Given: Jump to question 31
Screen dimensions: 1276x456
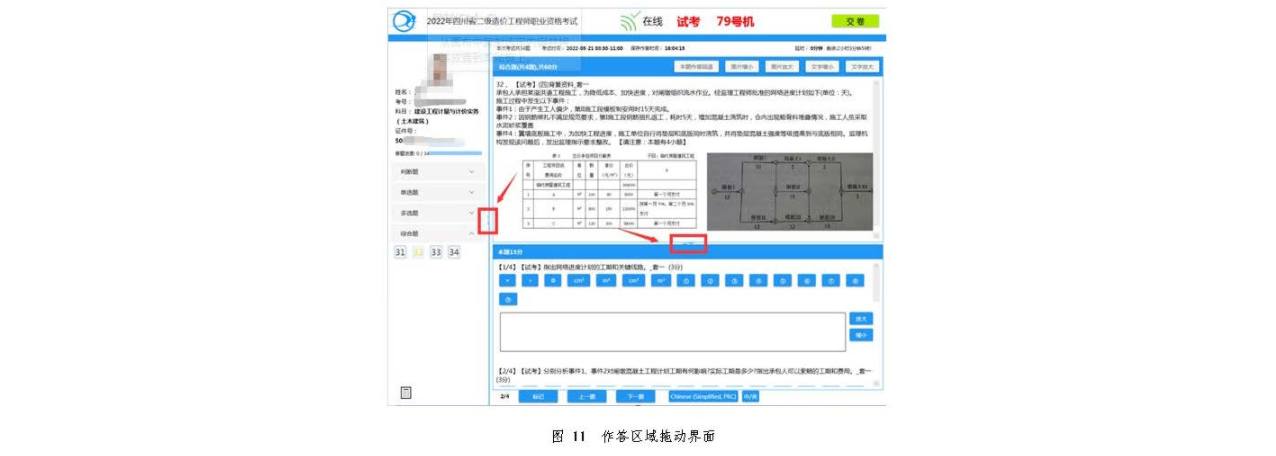Looking at the screenshot, I should (401, 252).
